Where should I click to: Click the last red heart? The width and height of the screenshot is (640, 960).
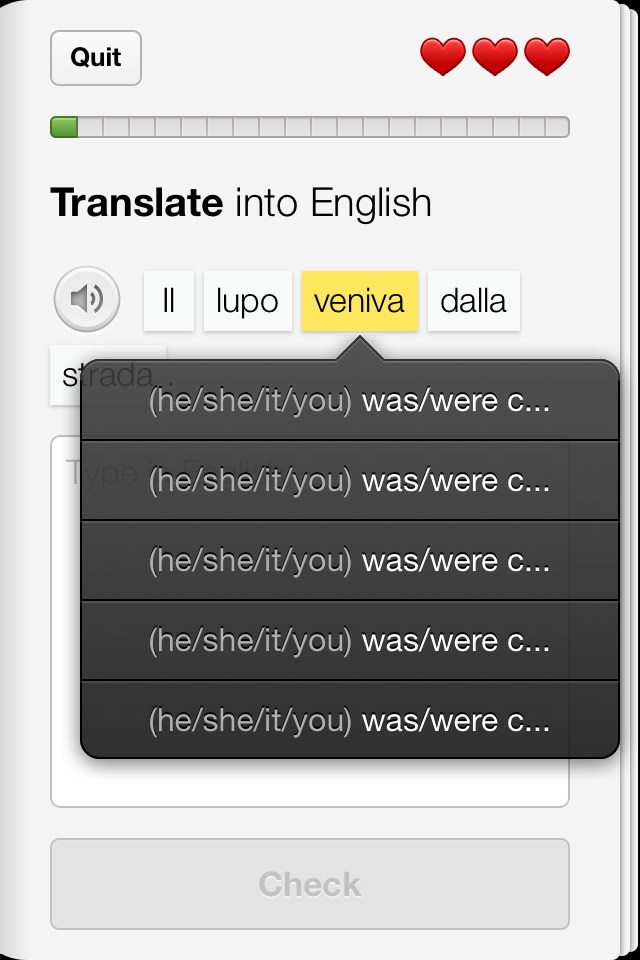click(x=547, y=57)
